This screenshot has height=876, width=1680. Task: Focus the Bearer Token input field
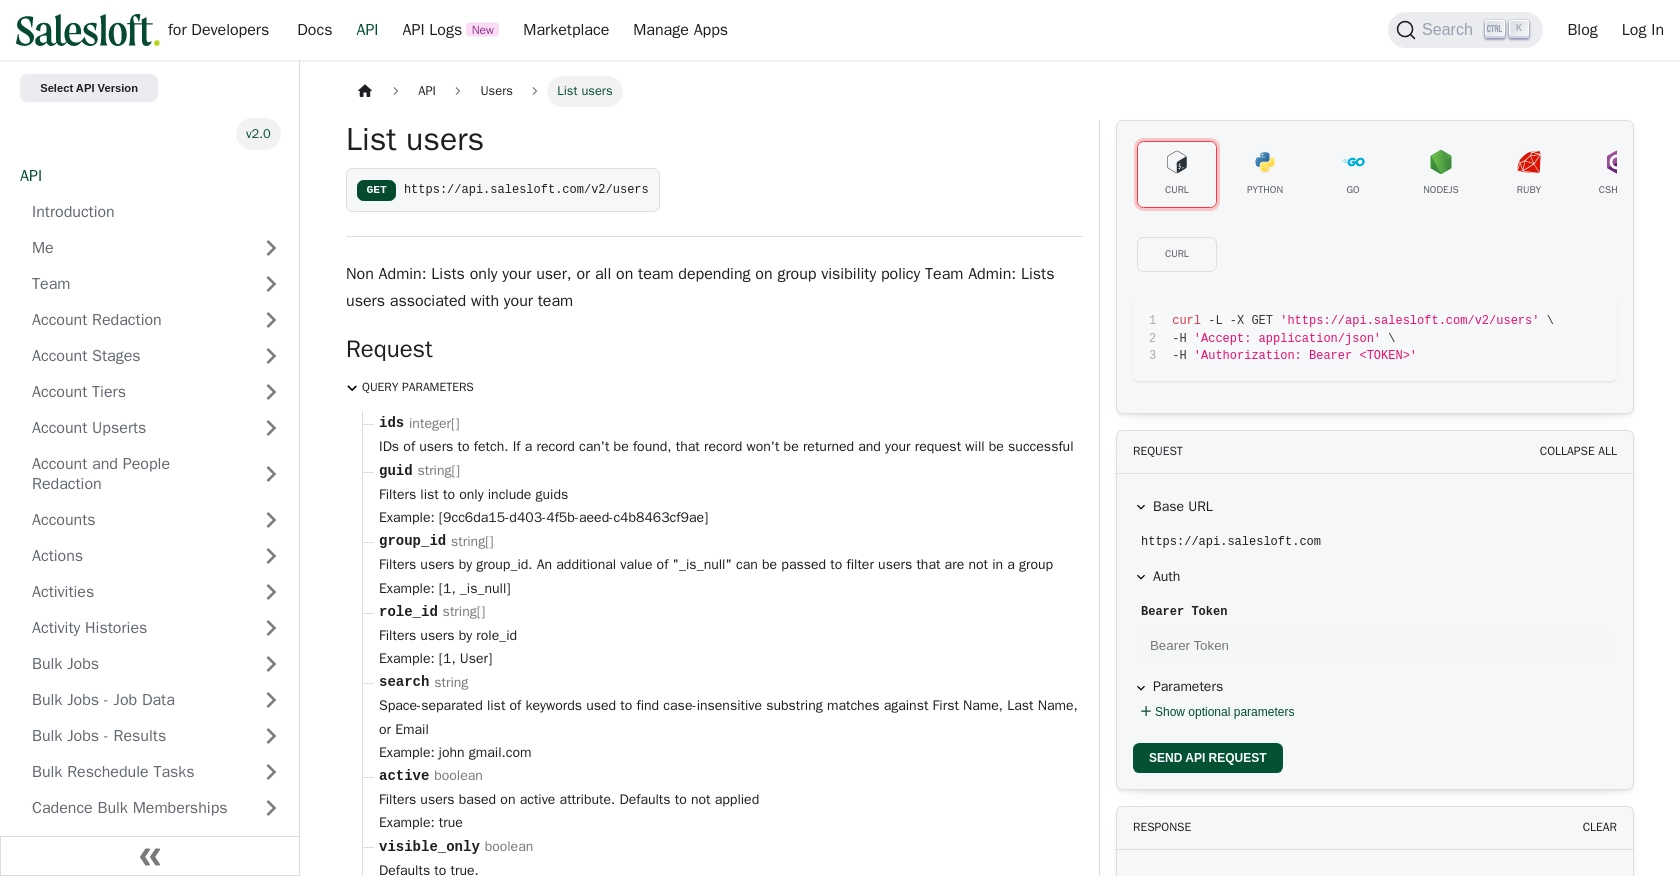(1375, 646)
